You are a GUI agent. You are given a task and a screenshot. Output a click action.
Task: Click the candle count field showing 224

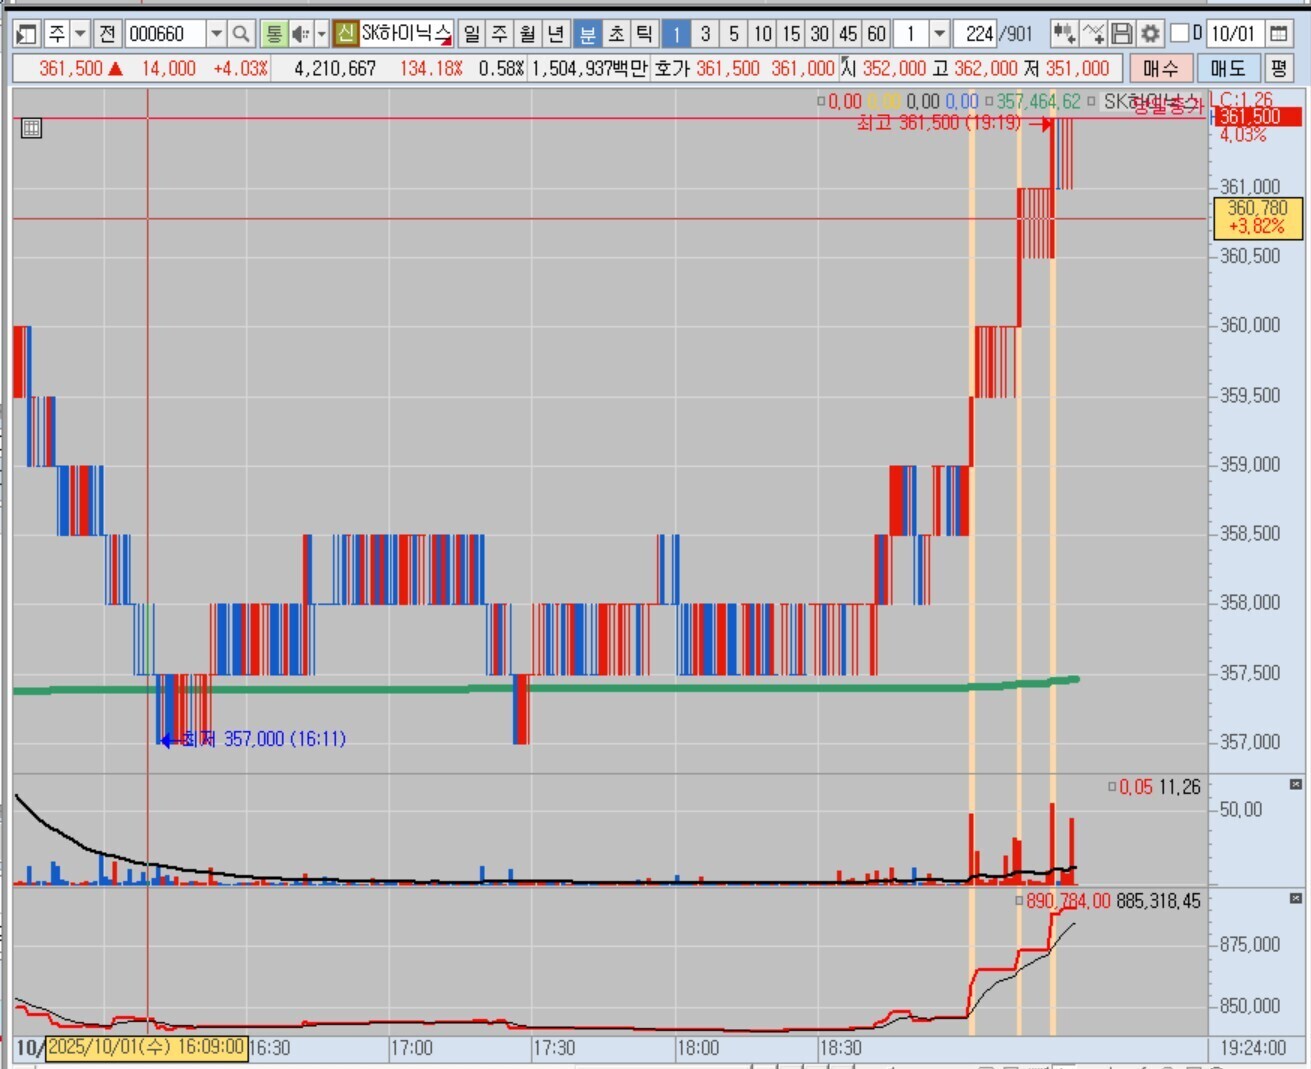pos(979,34)
